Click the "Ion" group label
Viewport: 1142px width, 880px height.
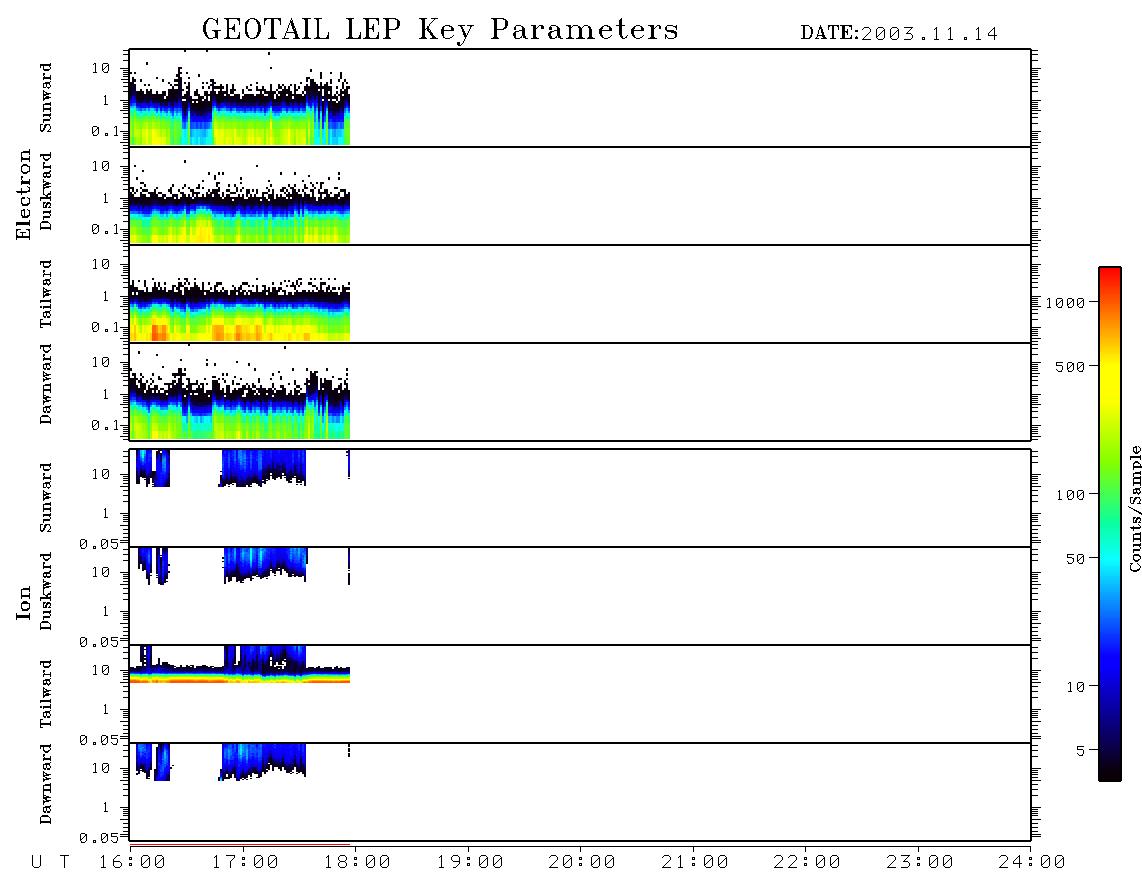pyautogui.click(x=24, y=603)
